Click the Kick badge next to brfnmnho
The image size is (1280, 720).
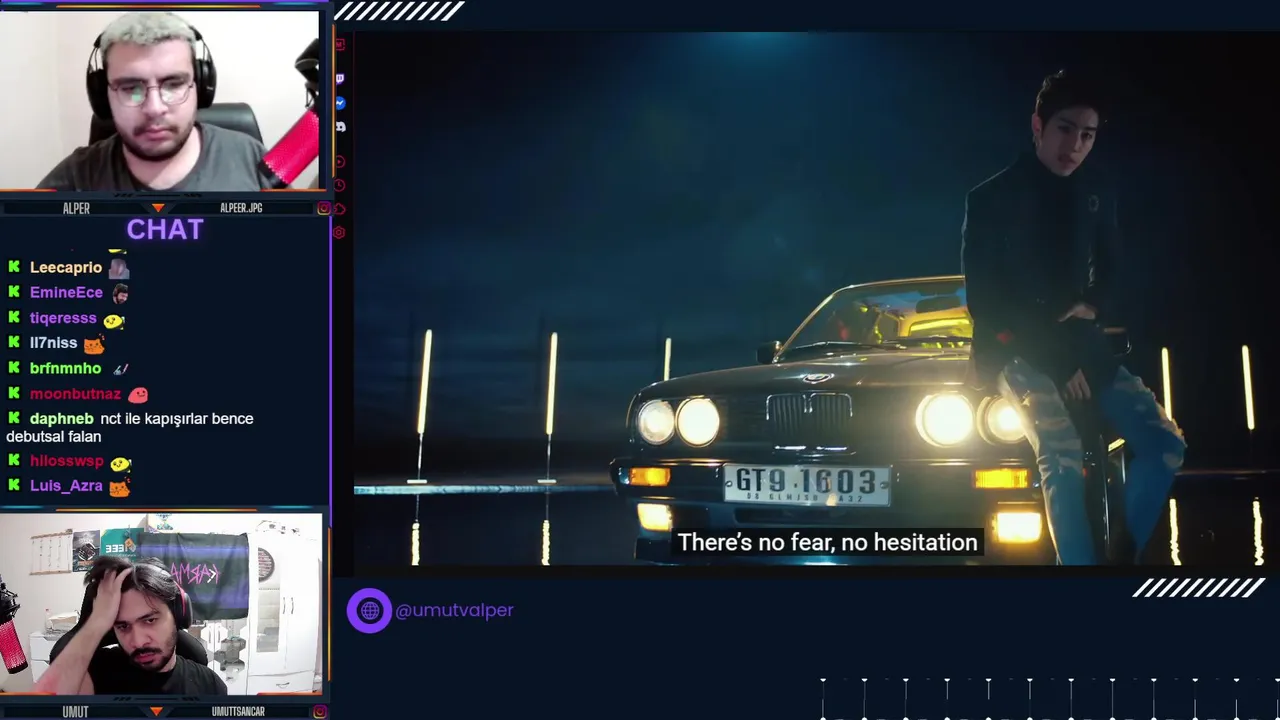pos(14,368)
